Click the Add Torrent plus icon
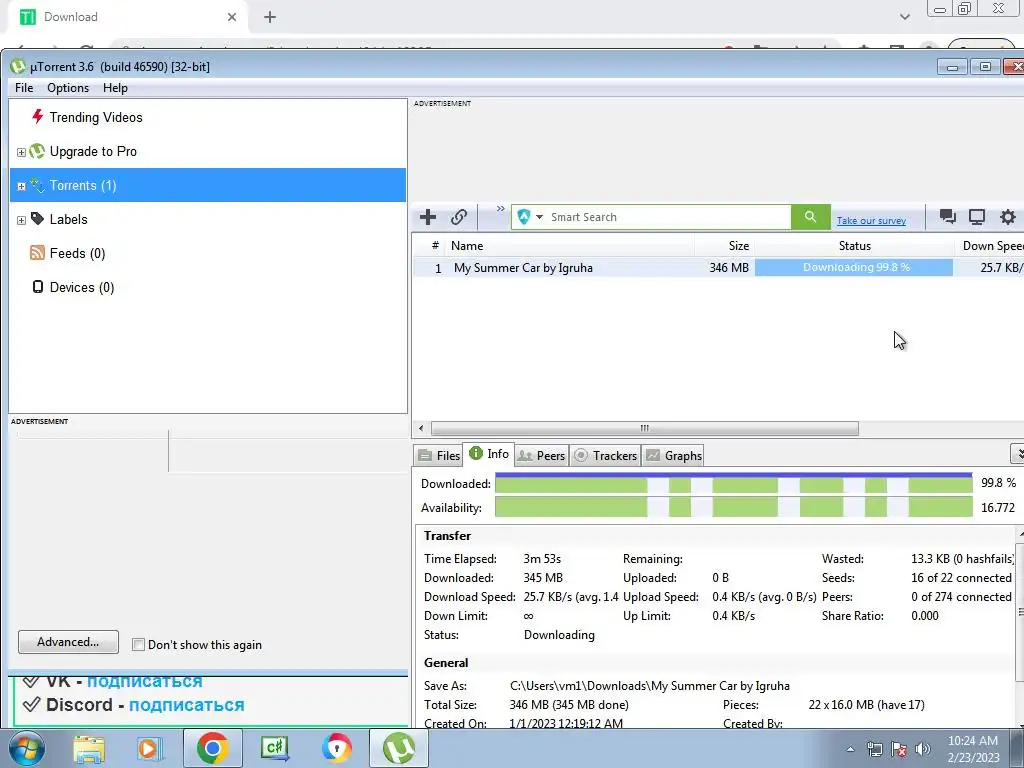 point(428,217)
